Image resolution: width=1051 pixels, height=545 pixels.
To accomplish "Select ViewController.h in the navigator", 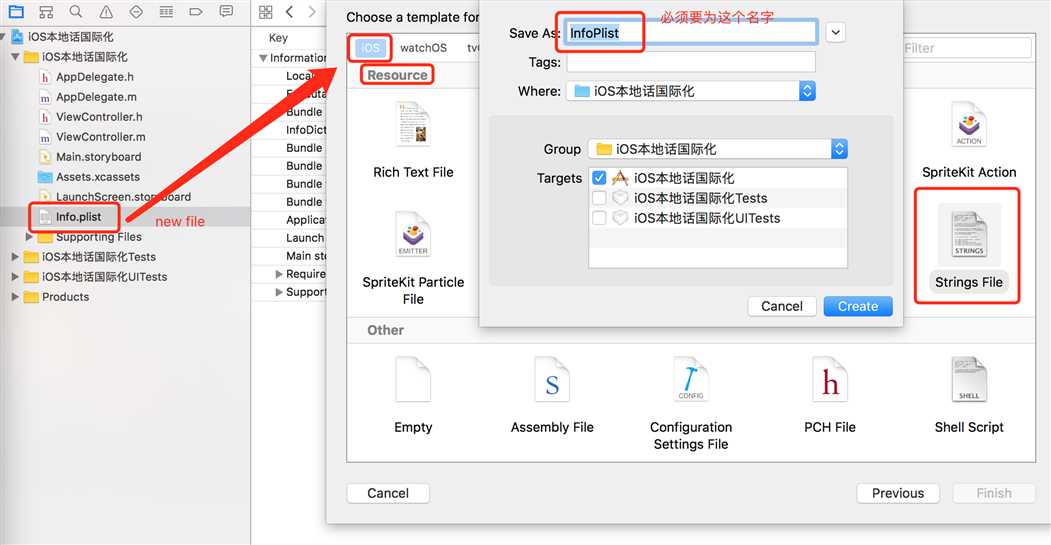I will [x=99, y=117].
